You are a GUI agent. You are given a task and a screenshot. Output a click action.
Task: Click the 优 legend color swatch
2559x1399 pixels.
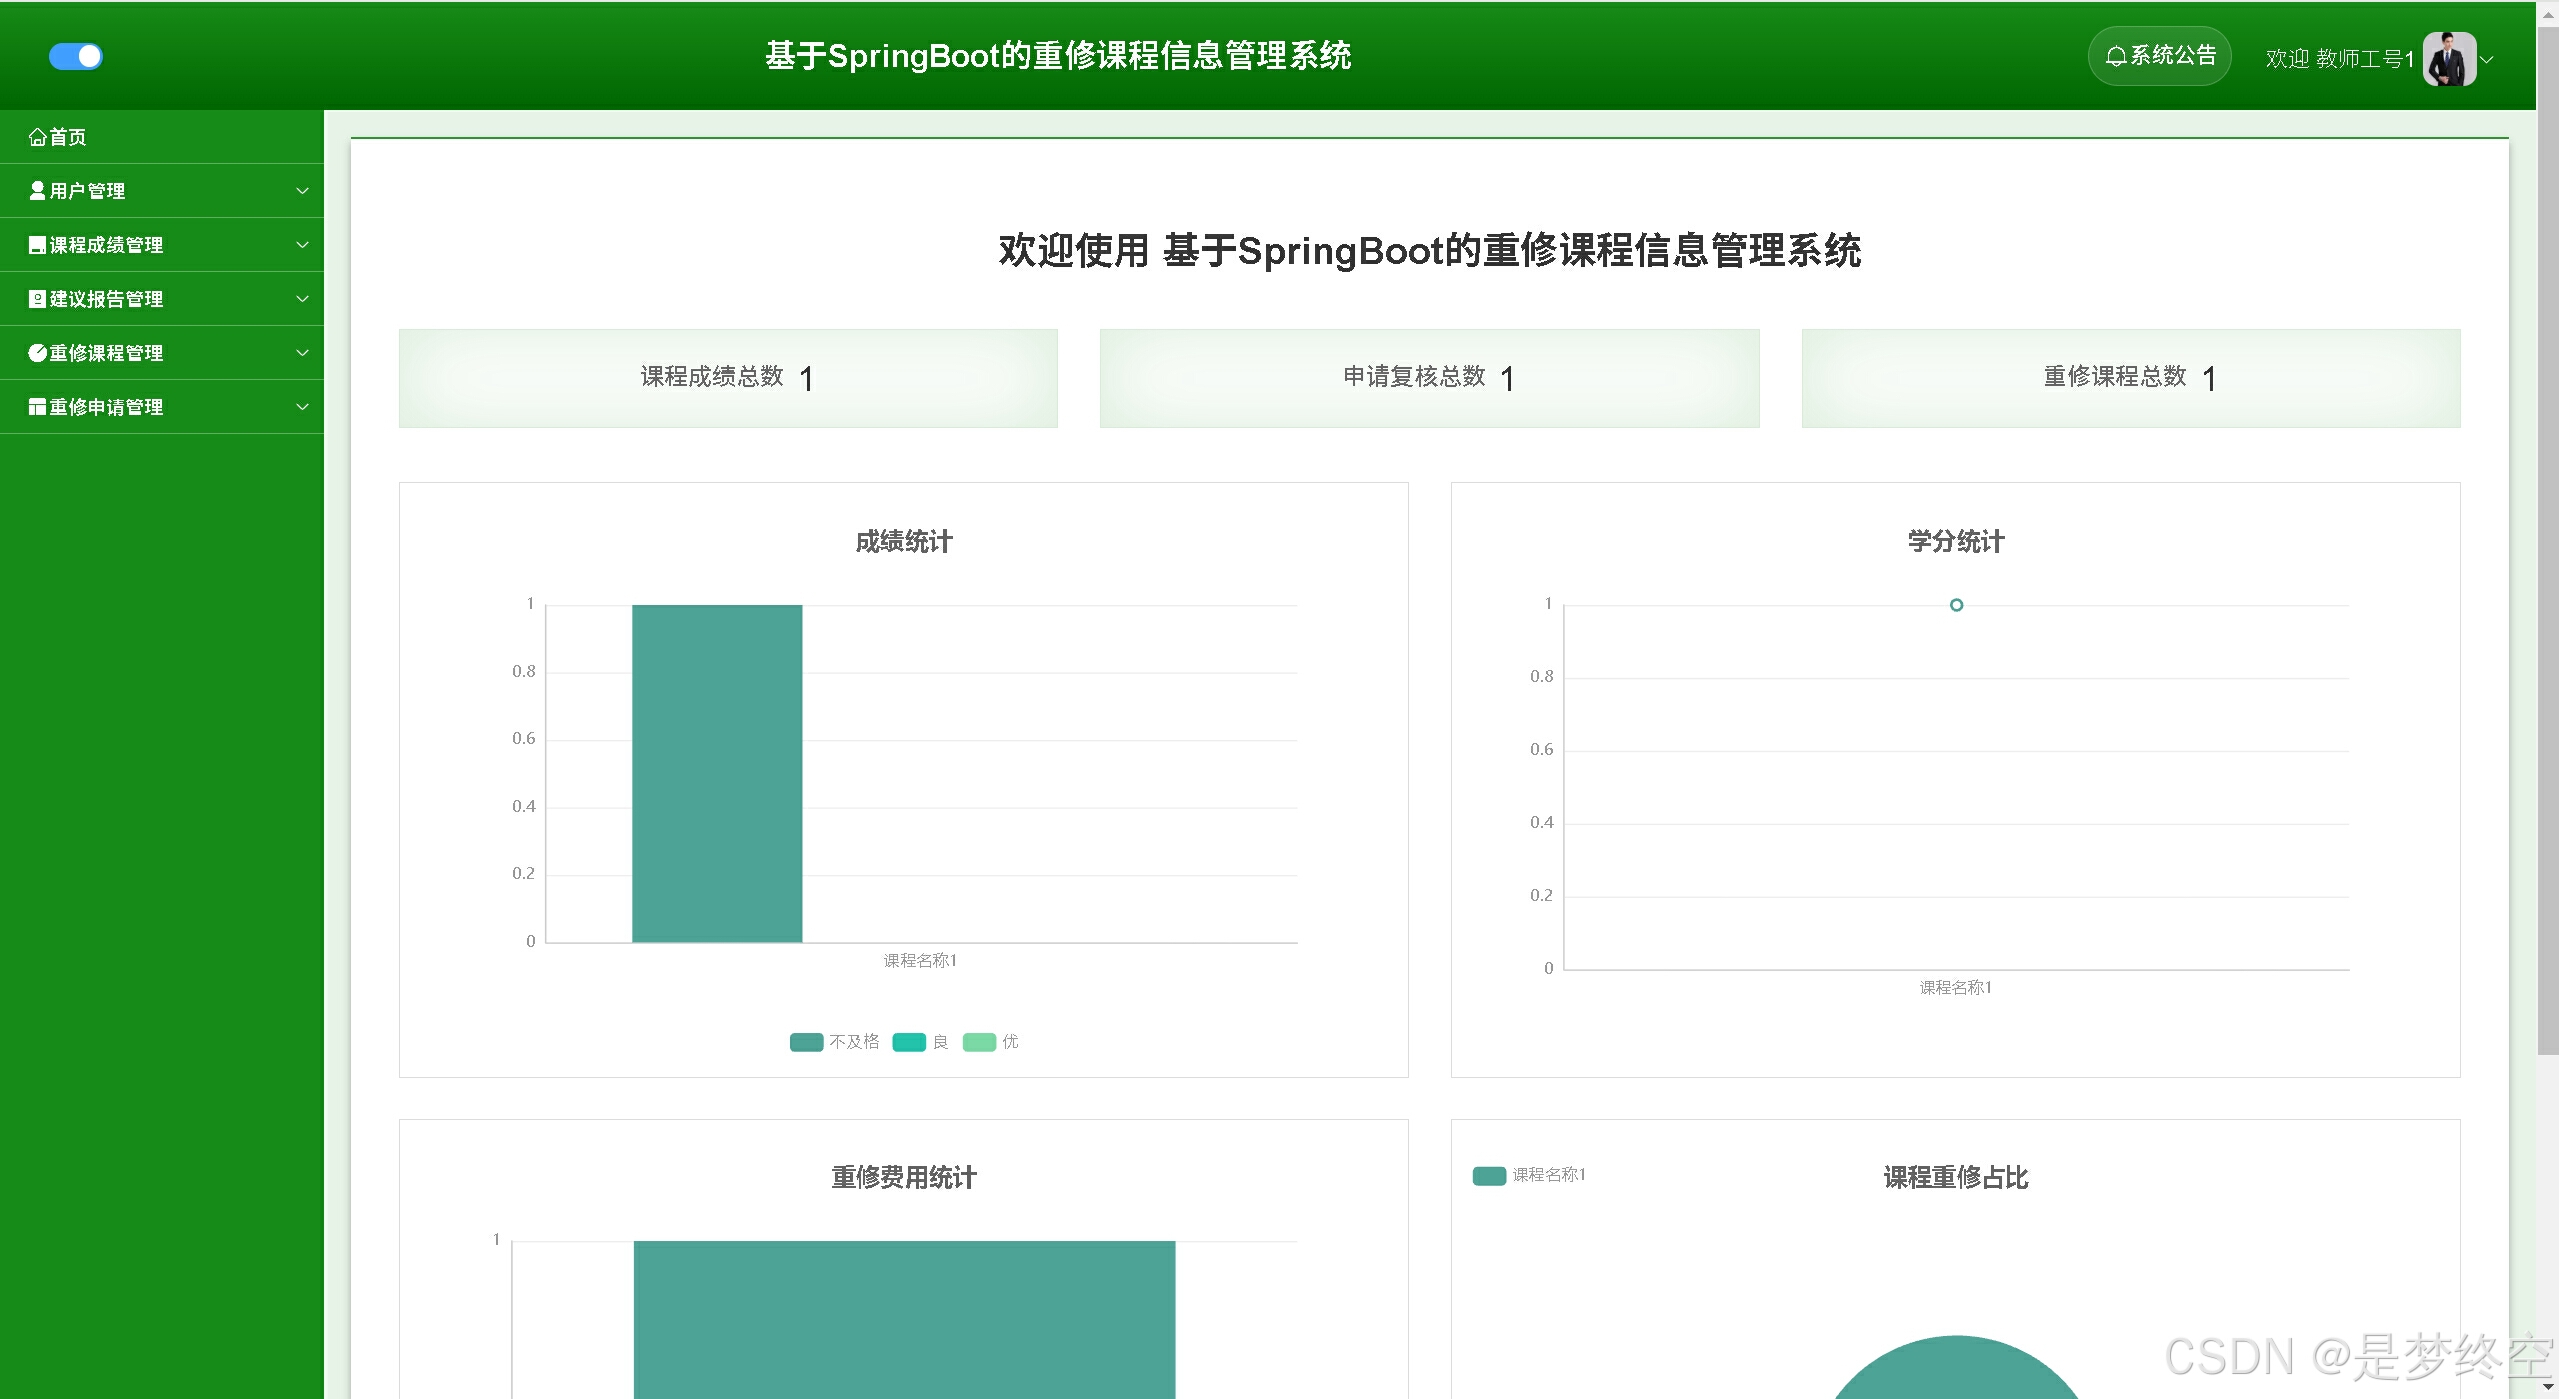pyautogui.click(x=978, y=1042)
